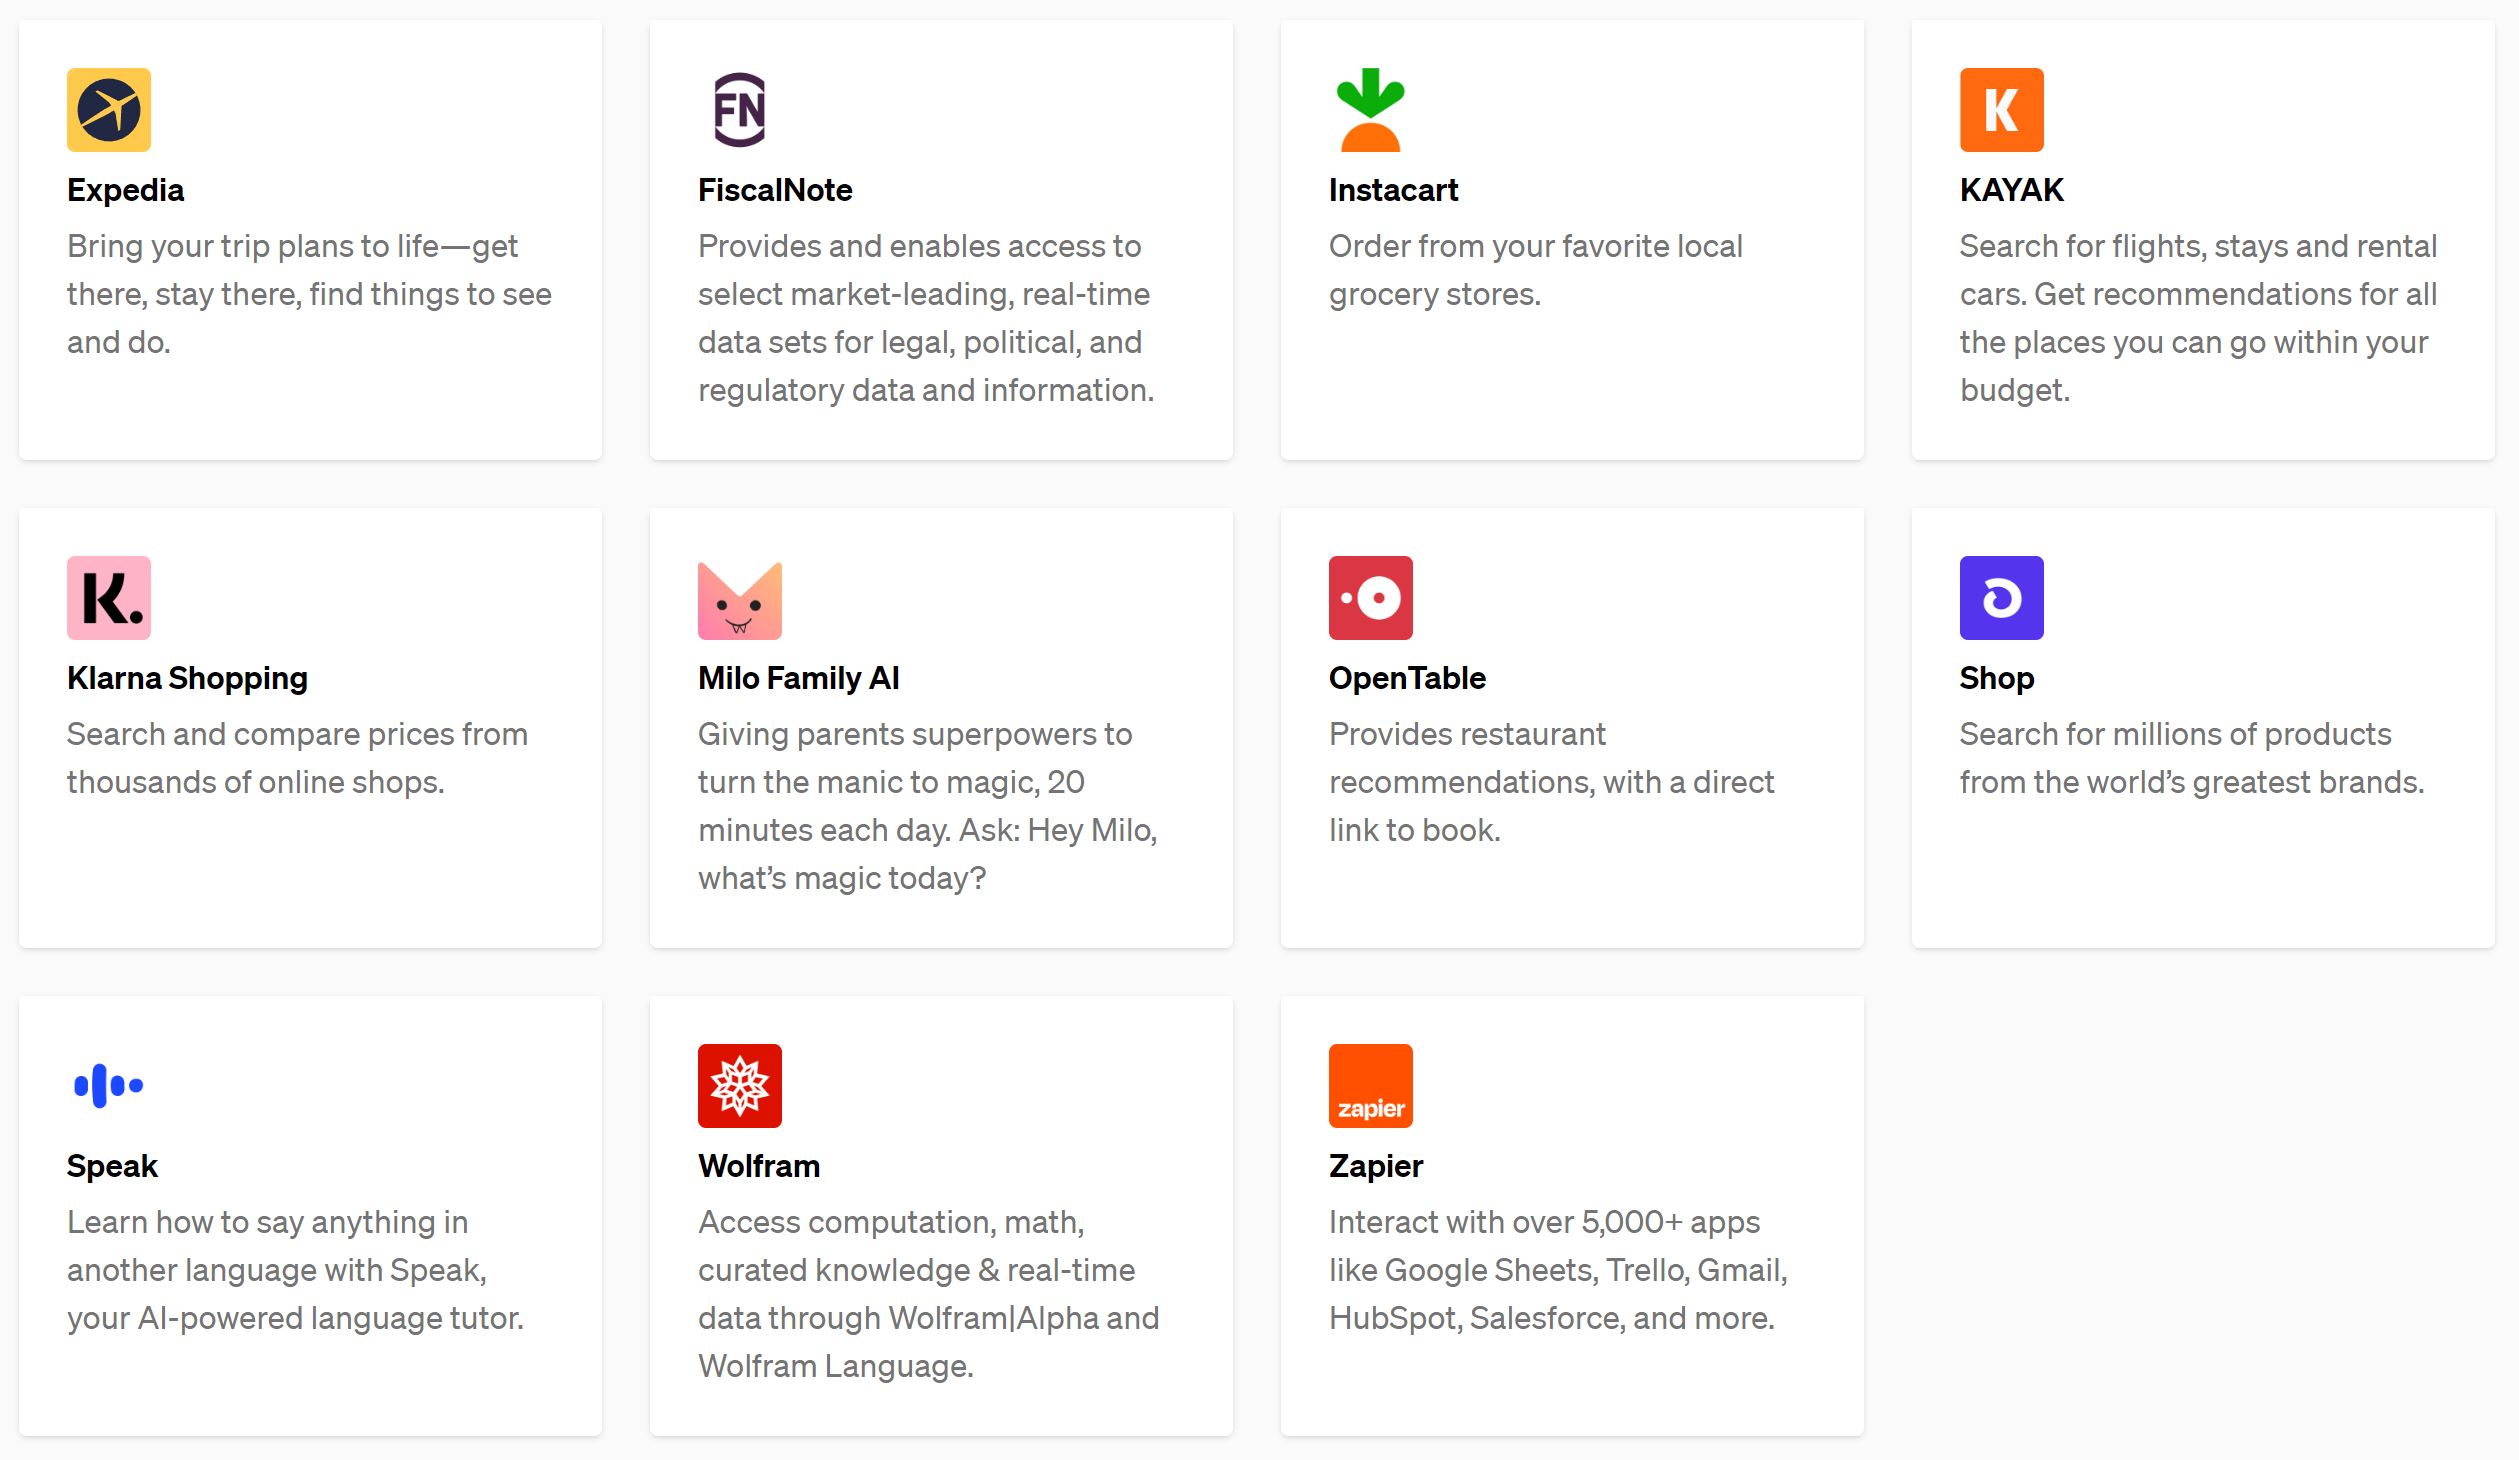Open the Shop plugin title
Screen dimensions: 2519x1460
point(1997,678)
